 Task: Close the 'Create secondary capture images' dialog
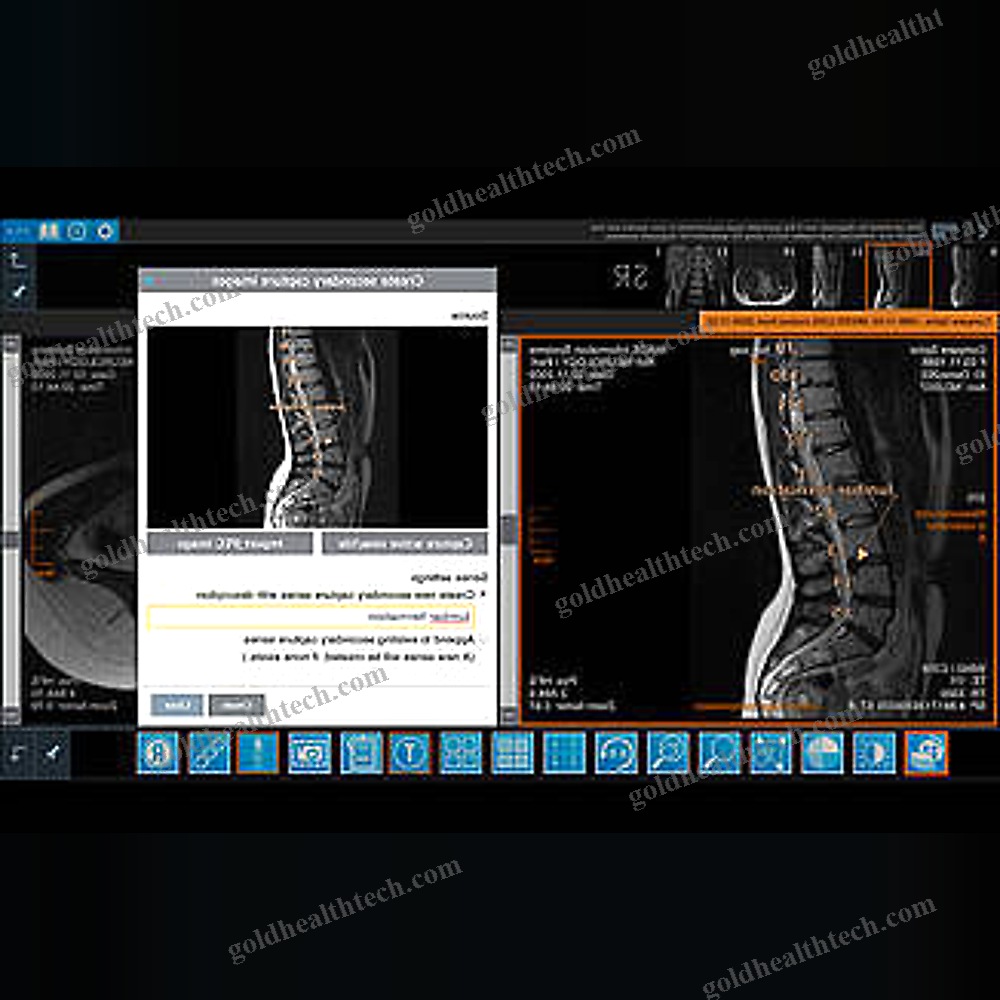(x=149, y=280)
